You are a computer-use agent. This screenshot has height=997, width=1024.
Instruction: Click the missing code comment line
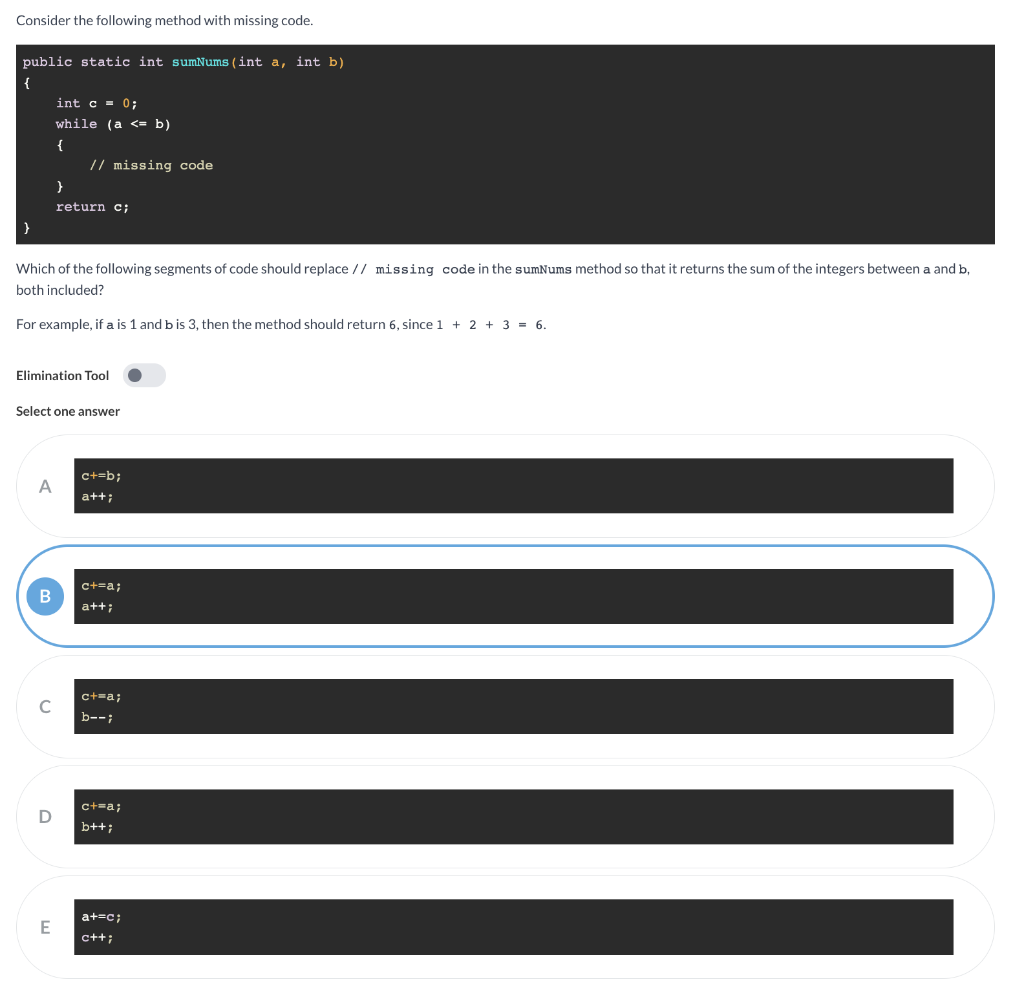click(150, 164)
